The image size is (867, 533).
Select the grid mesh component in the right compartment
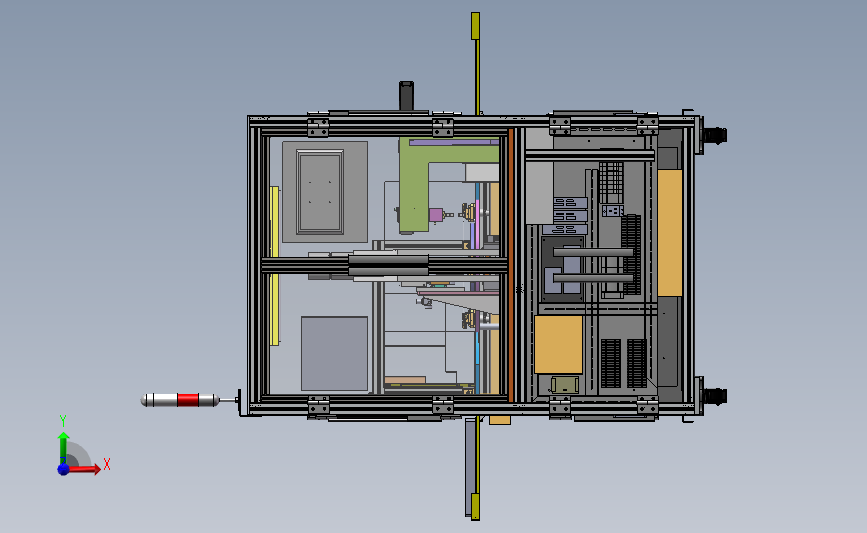[x=611, y=182]
